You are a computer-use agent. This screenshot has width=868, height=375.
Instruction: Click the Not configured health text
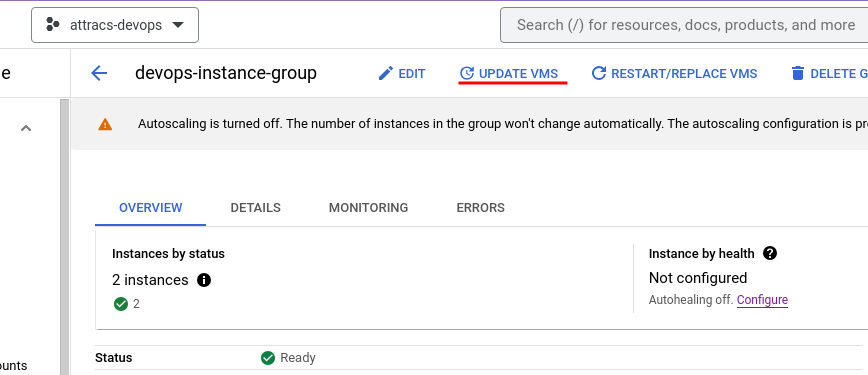pyautogui.click(x=698, y=278)
